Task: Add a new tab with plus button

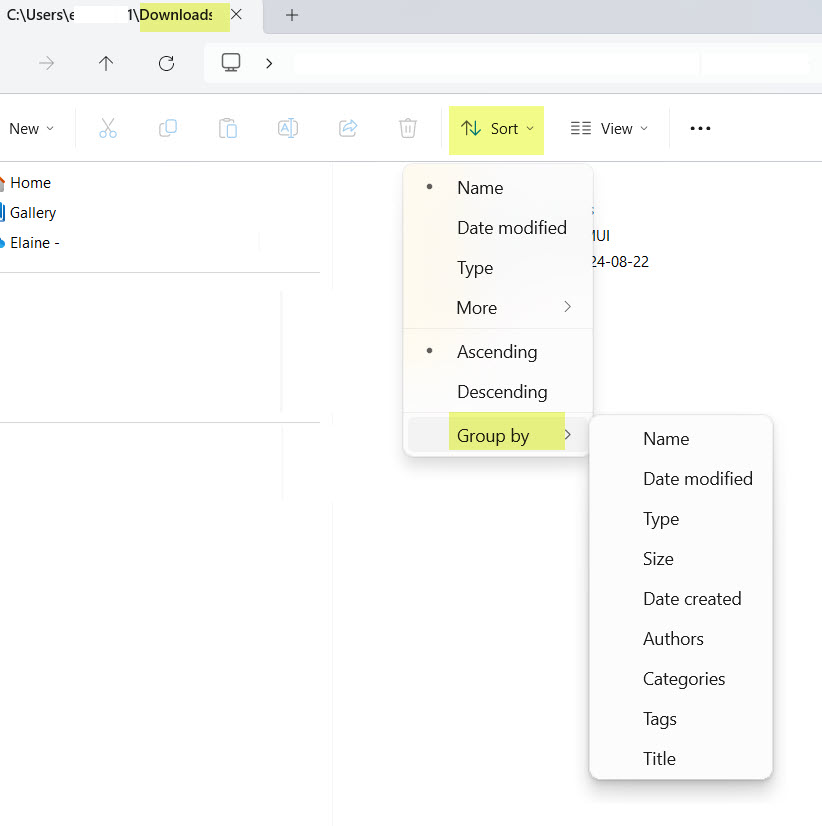Action: tap(292, 15)
